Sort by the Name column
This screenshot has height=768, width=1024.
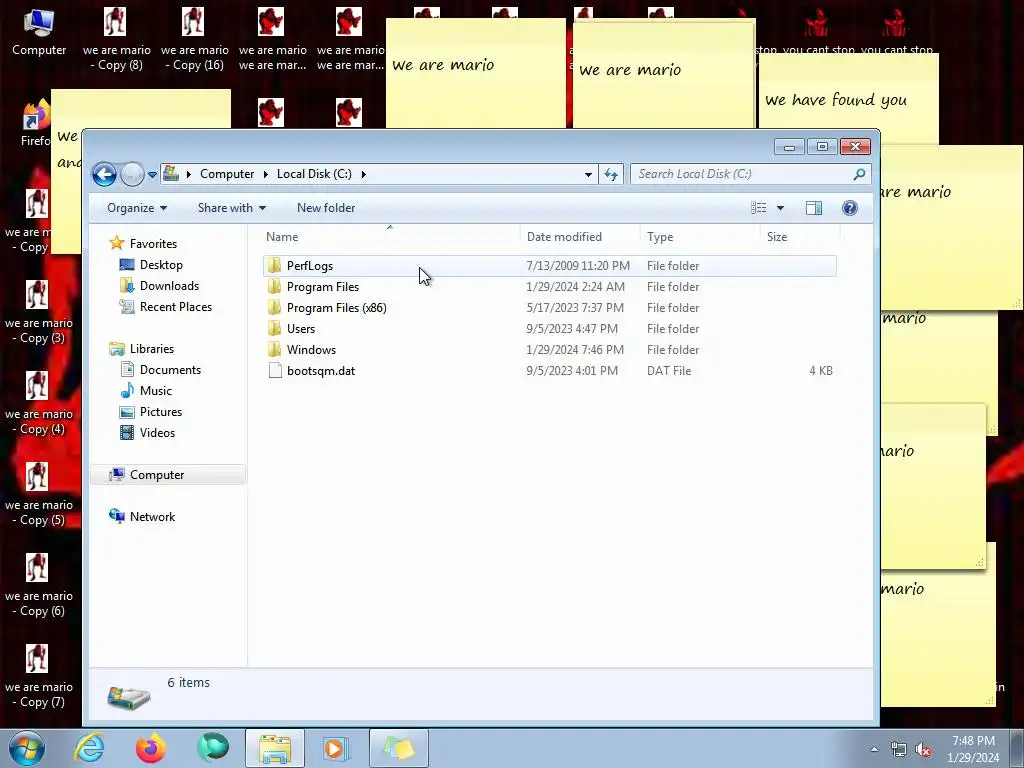click(x=391, y=237)
